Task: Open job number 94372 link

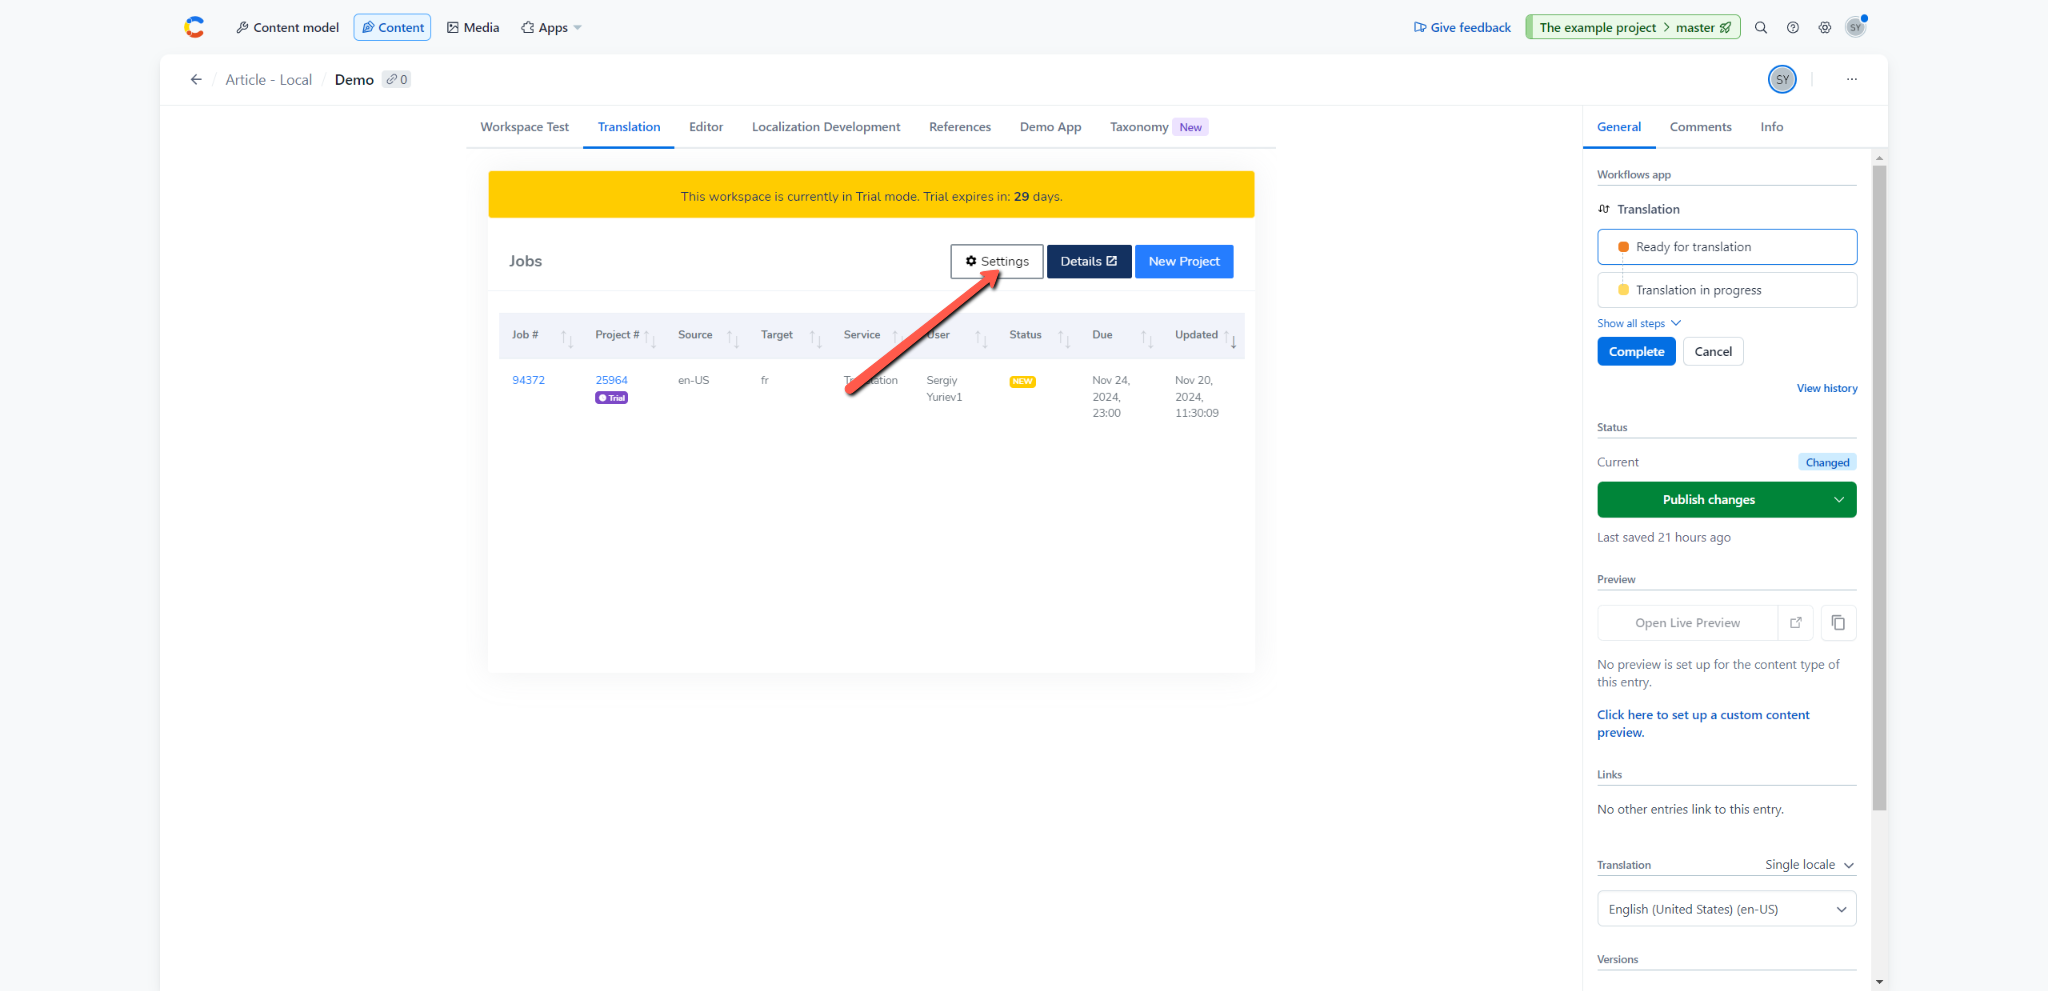Action: (528, 380)
